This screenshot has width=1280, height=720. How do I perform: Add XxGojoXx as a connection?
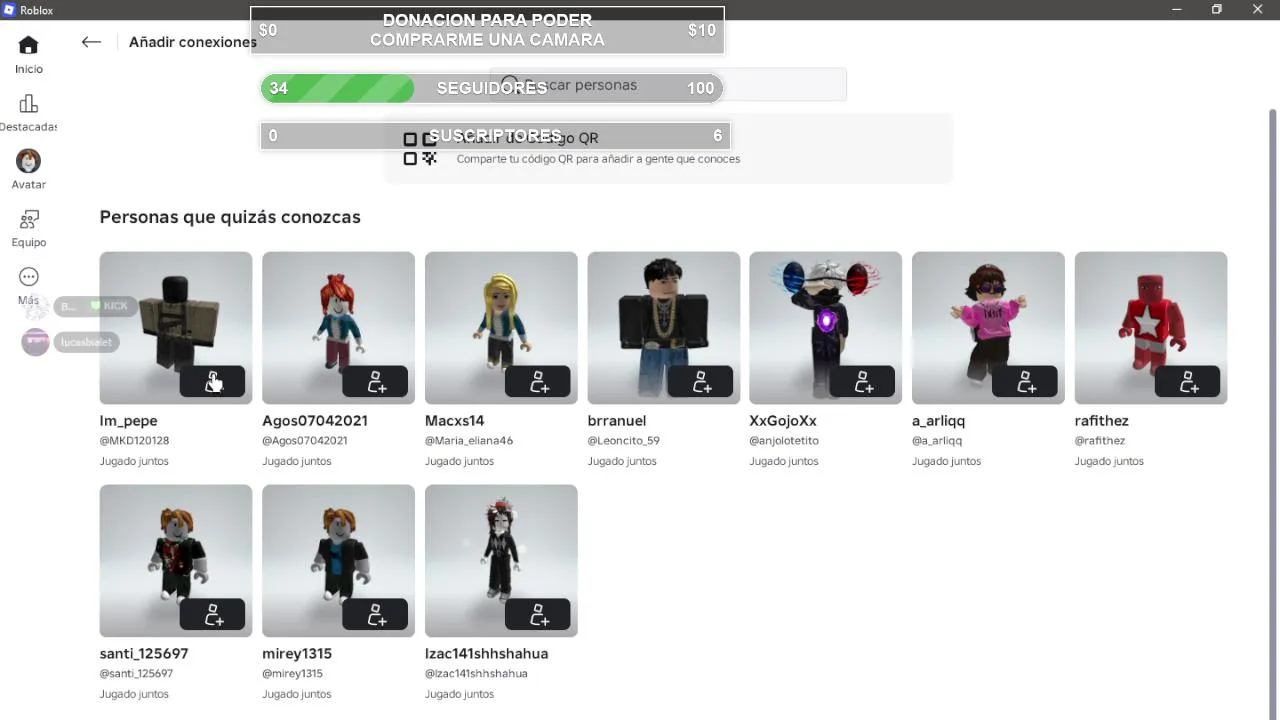[863, 382]
